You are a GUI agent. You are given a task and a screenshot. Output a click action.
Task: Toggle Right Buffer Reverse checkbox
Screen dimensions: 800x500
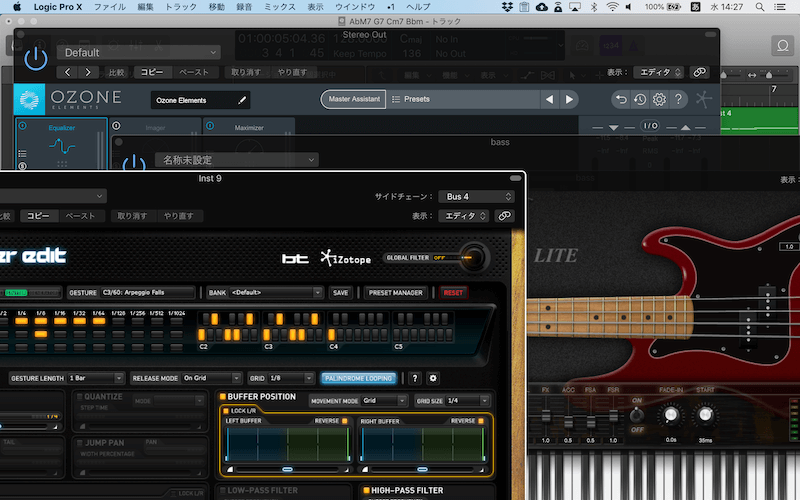point(481,421)
